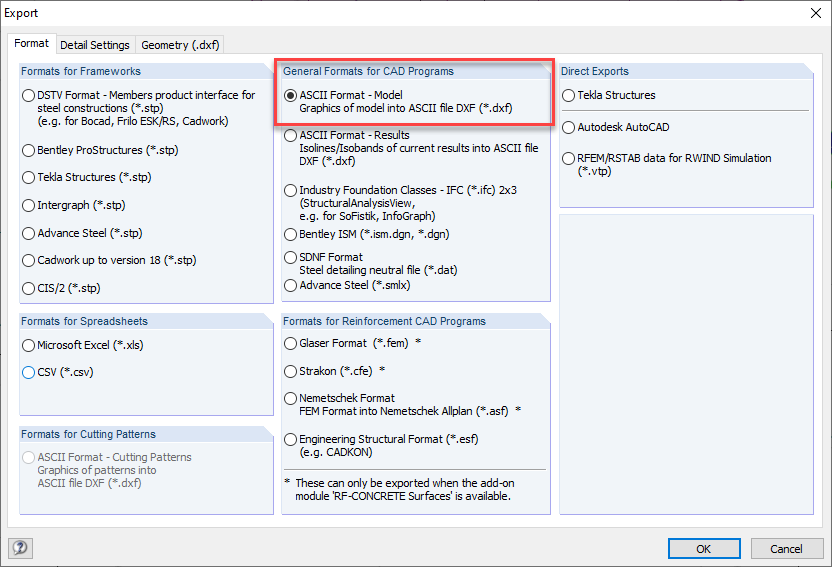
Task: Select Glaser Format (*.fem) option
Action: [x=291, y=343]
